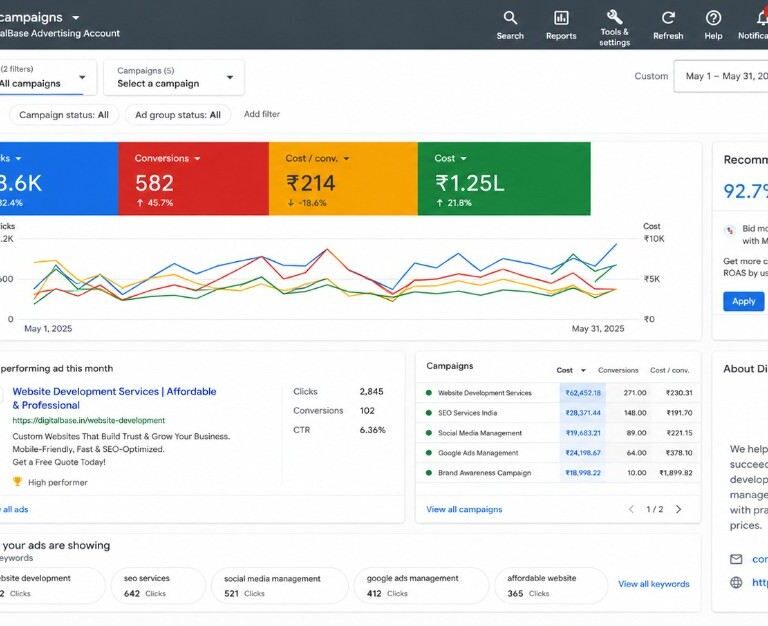
Task: Click status dot for Website Development Services
Action: (x=429, y=393)
